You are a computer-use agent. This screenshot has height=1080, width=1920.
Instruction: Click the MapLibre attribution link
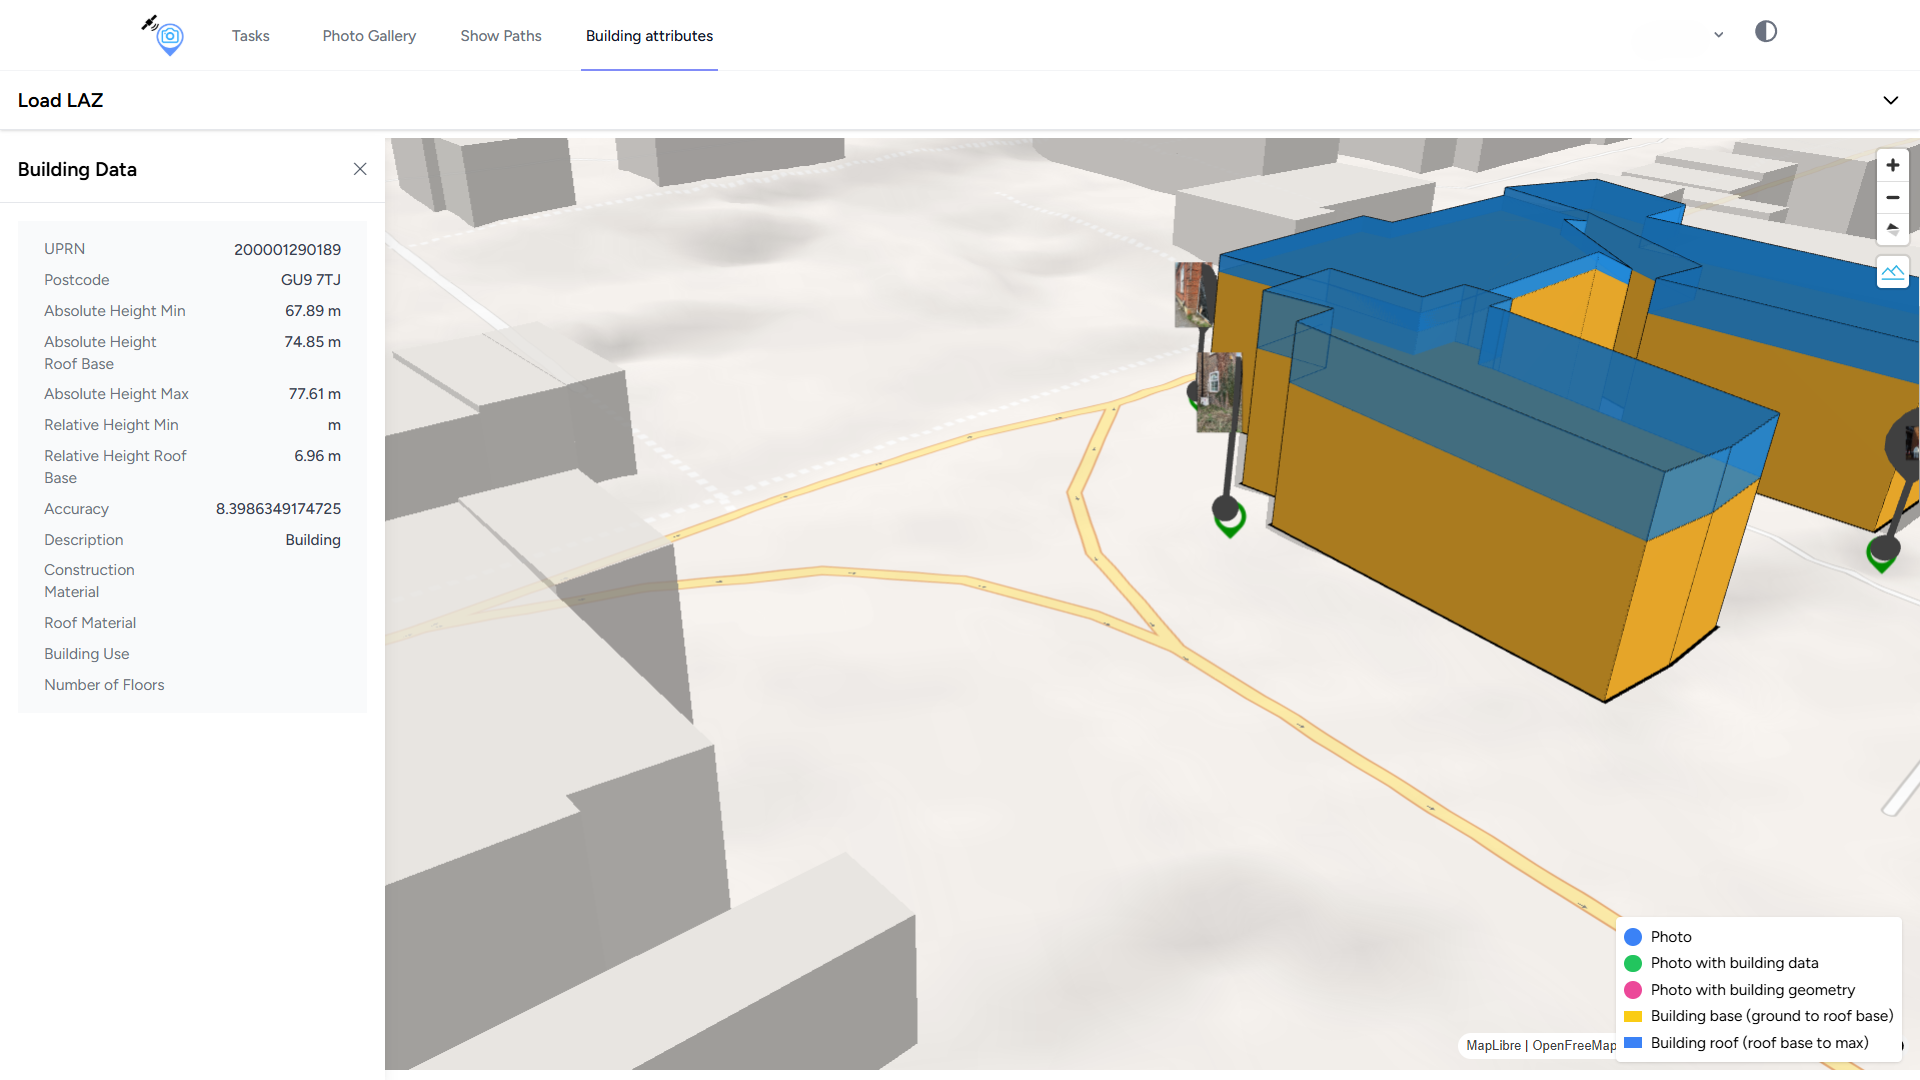pyautogui.click(x=1493, y=1045)
